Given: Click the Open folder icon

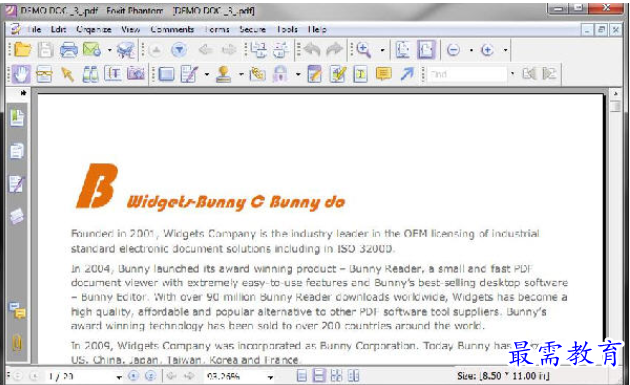Looking at the screenshot, I should [22, 50].
